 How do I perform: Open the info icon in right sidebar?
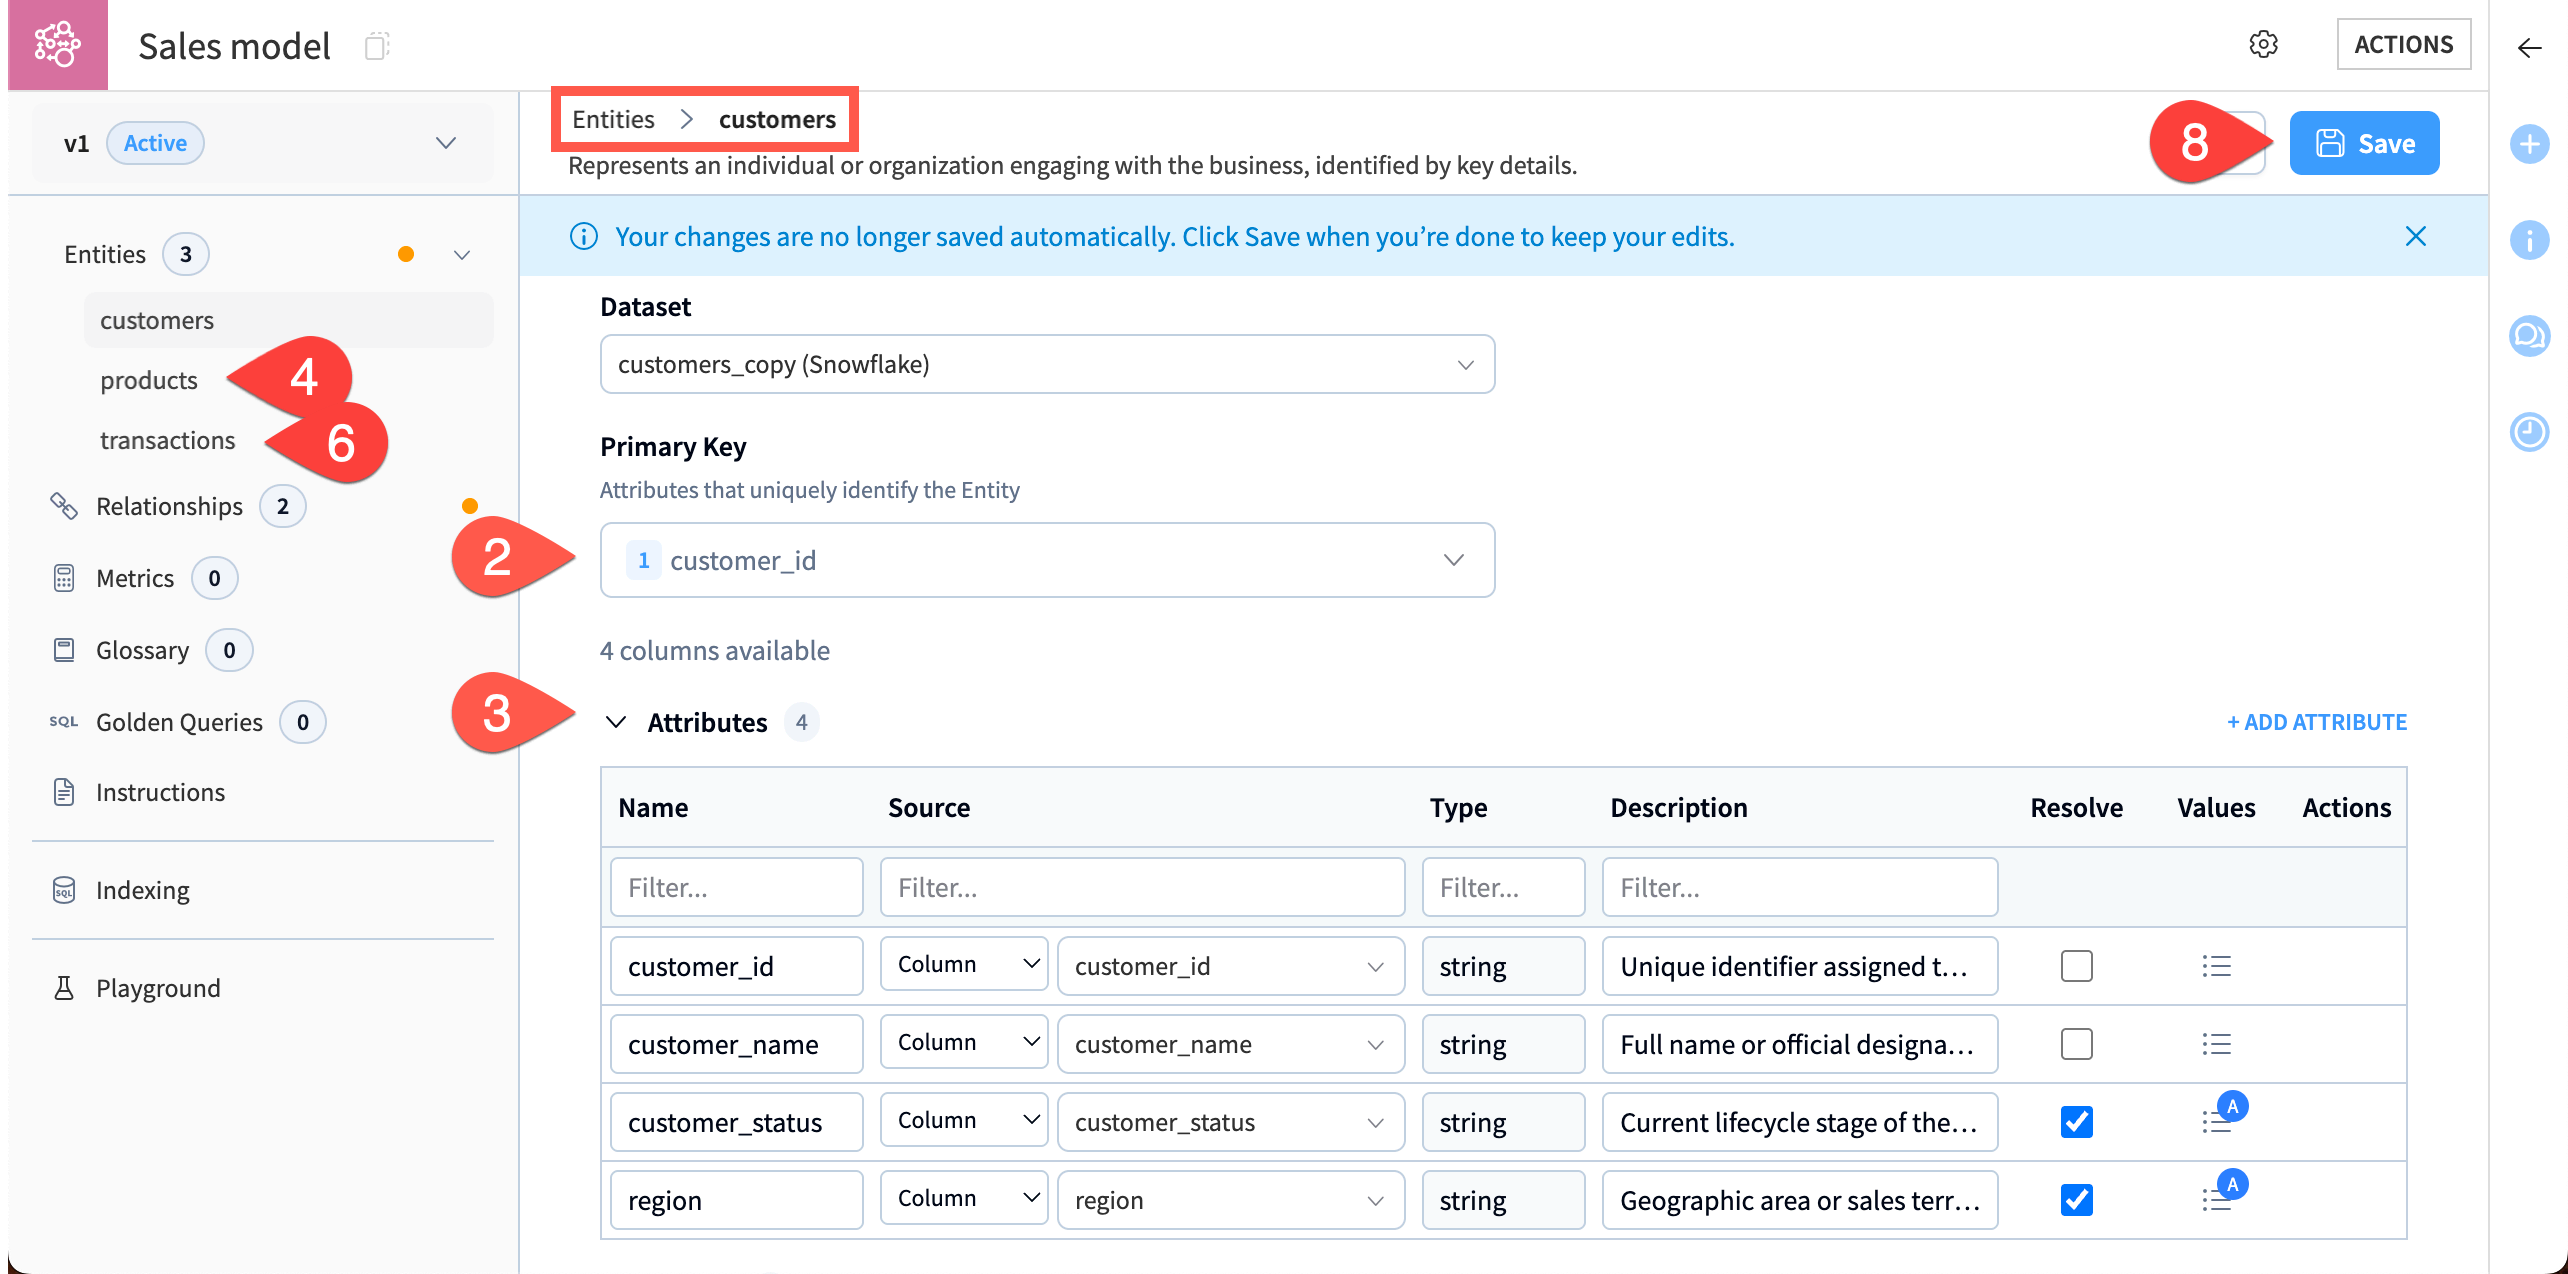(x=2529, y=240)
